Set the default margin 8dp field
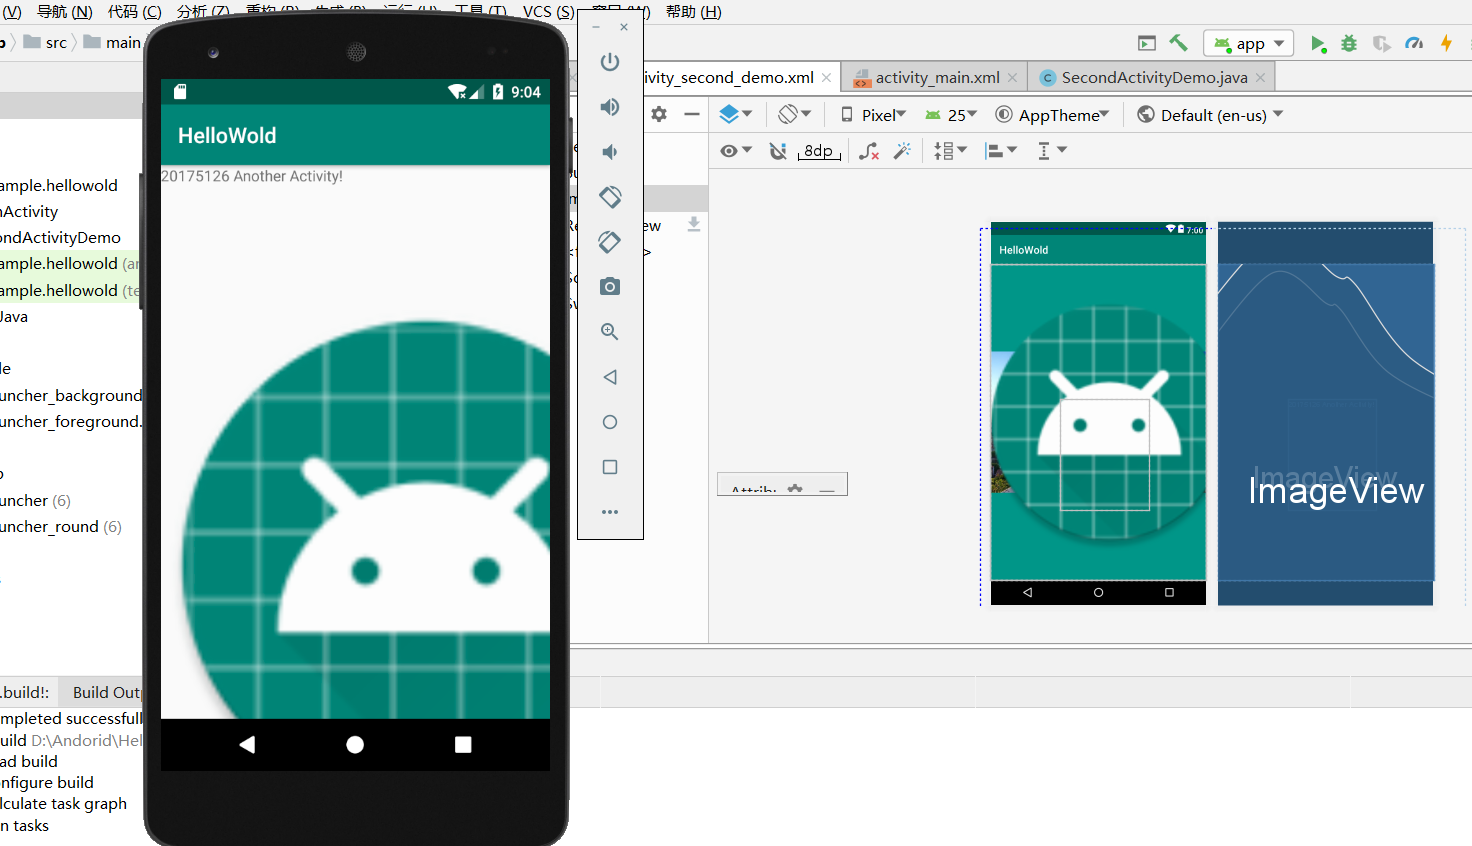 click(819, 151)
